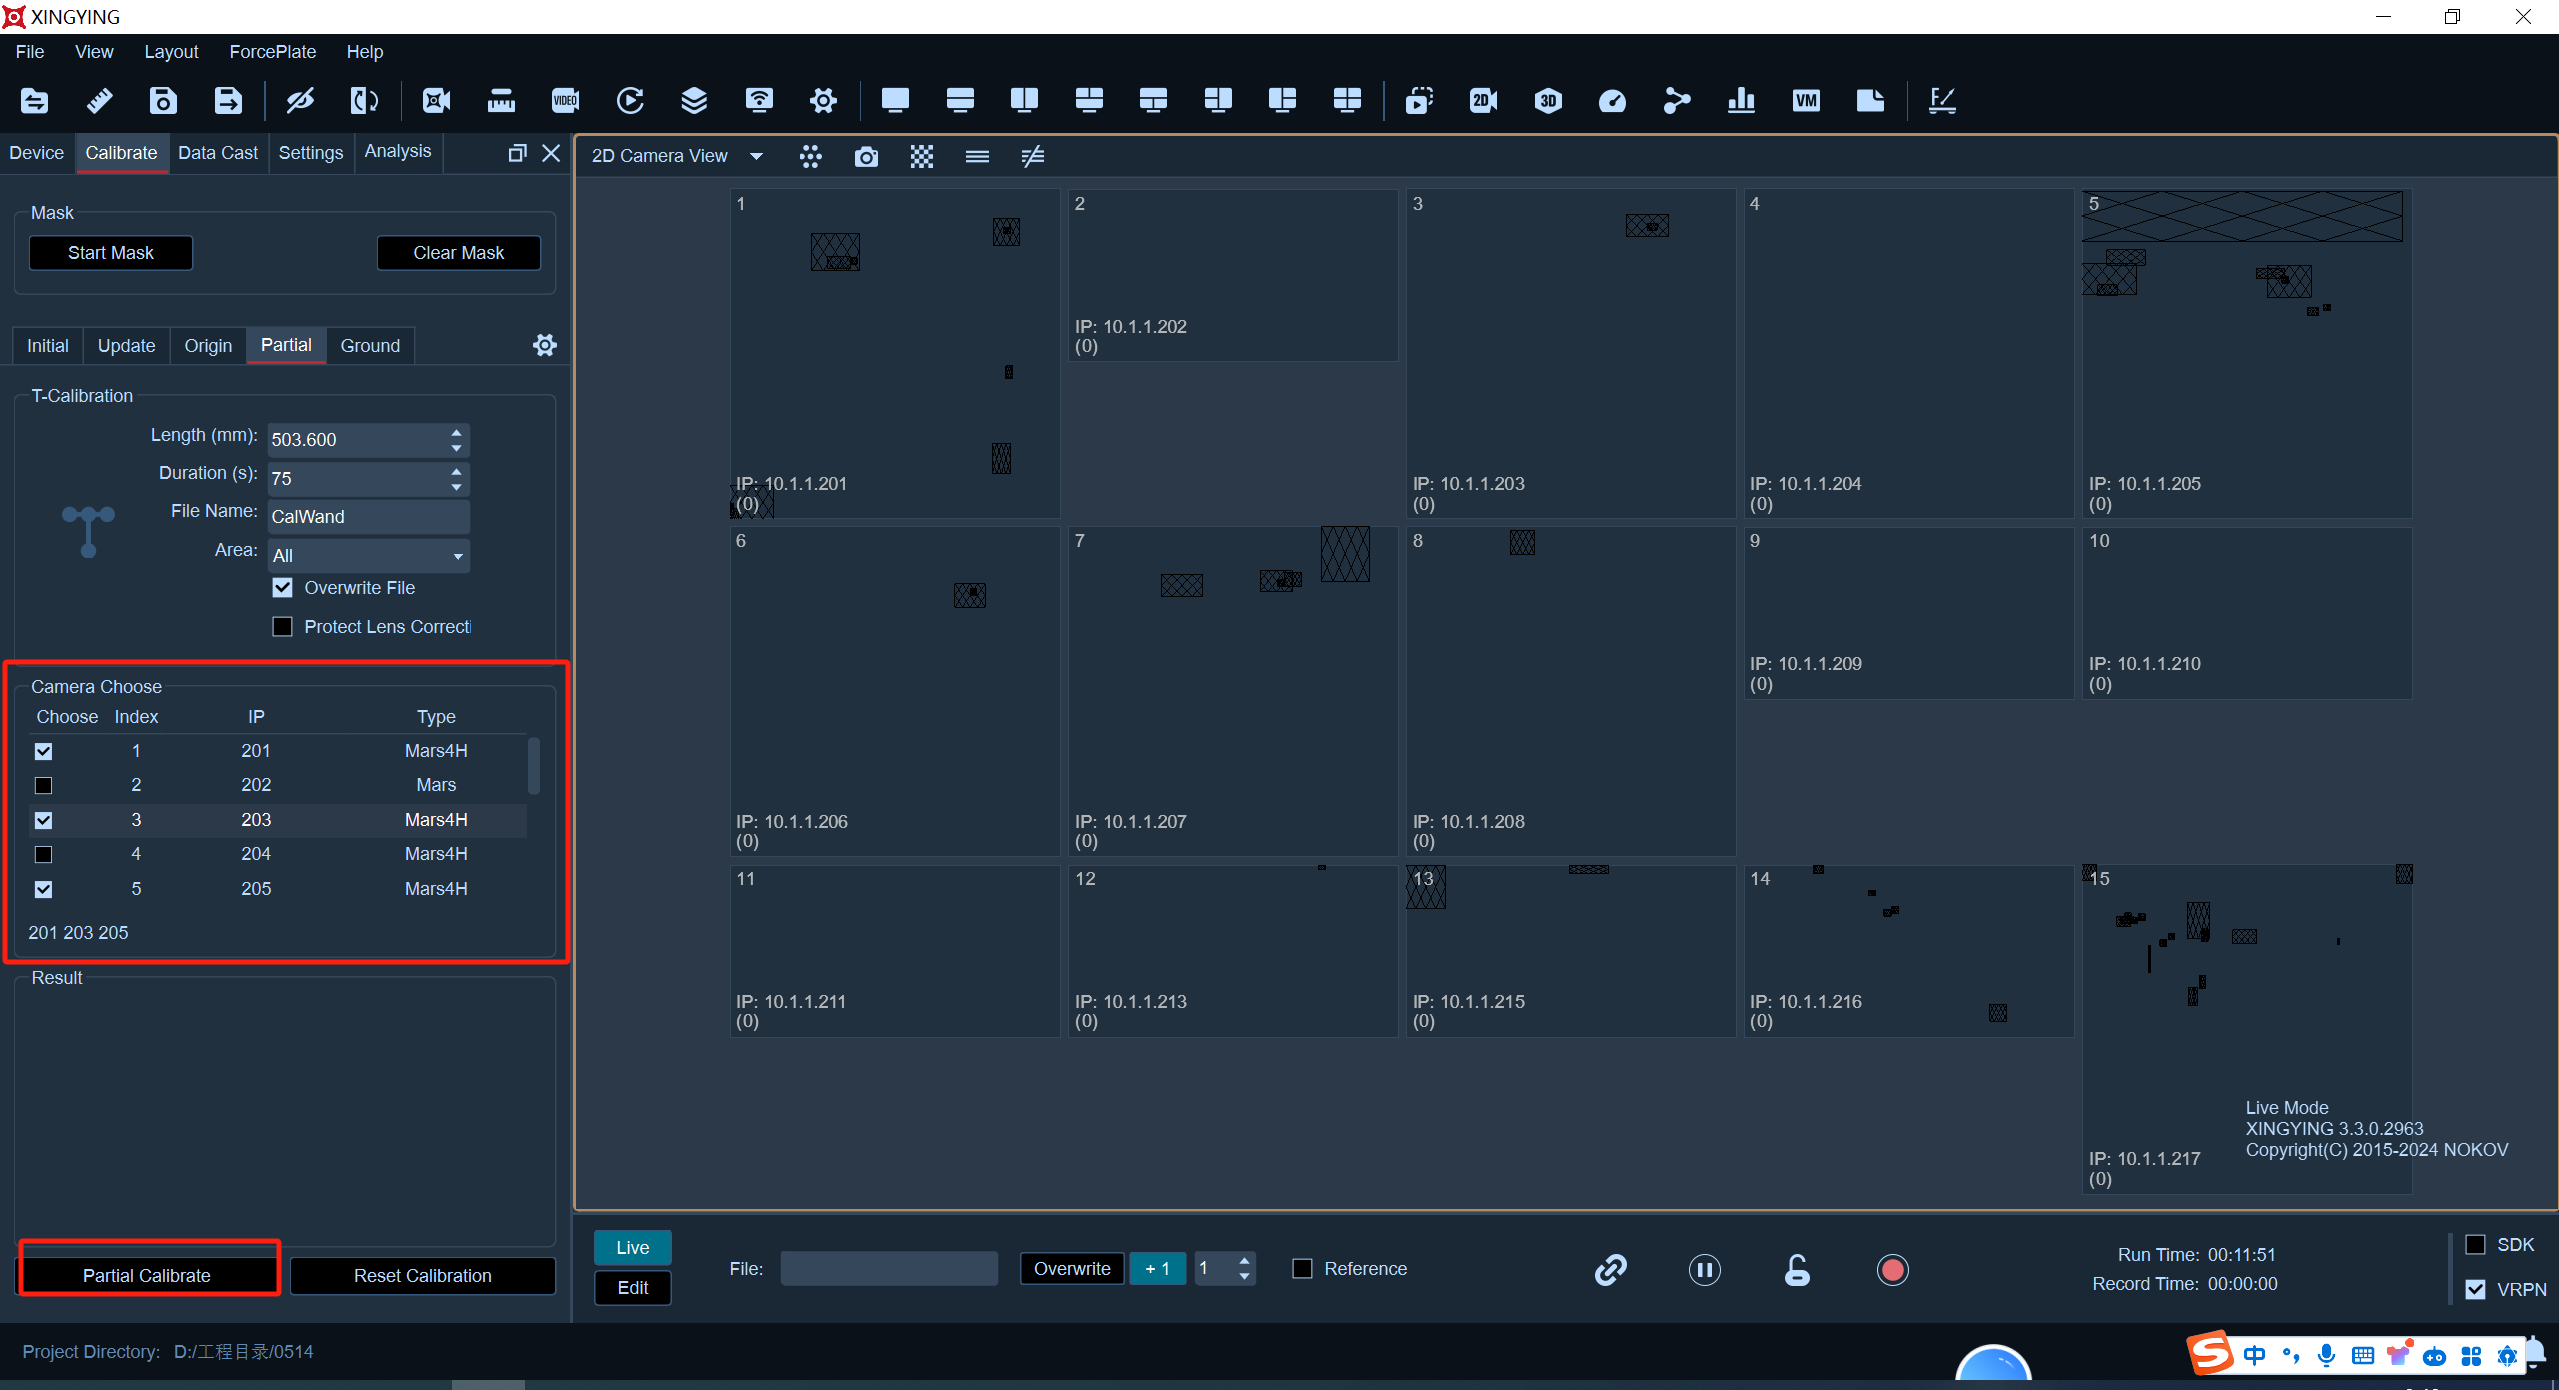The width and height of the screenshot is (2559, 1390).
Task: Open the VM toolbar icon
Action: (x=1806, y=100)
